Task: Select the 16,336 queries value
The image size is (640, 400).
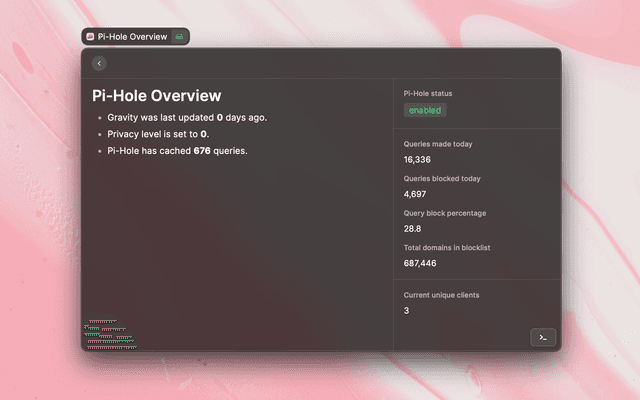Action: [417, 159]
